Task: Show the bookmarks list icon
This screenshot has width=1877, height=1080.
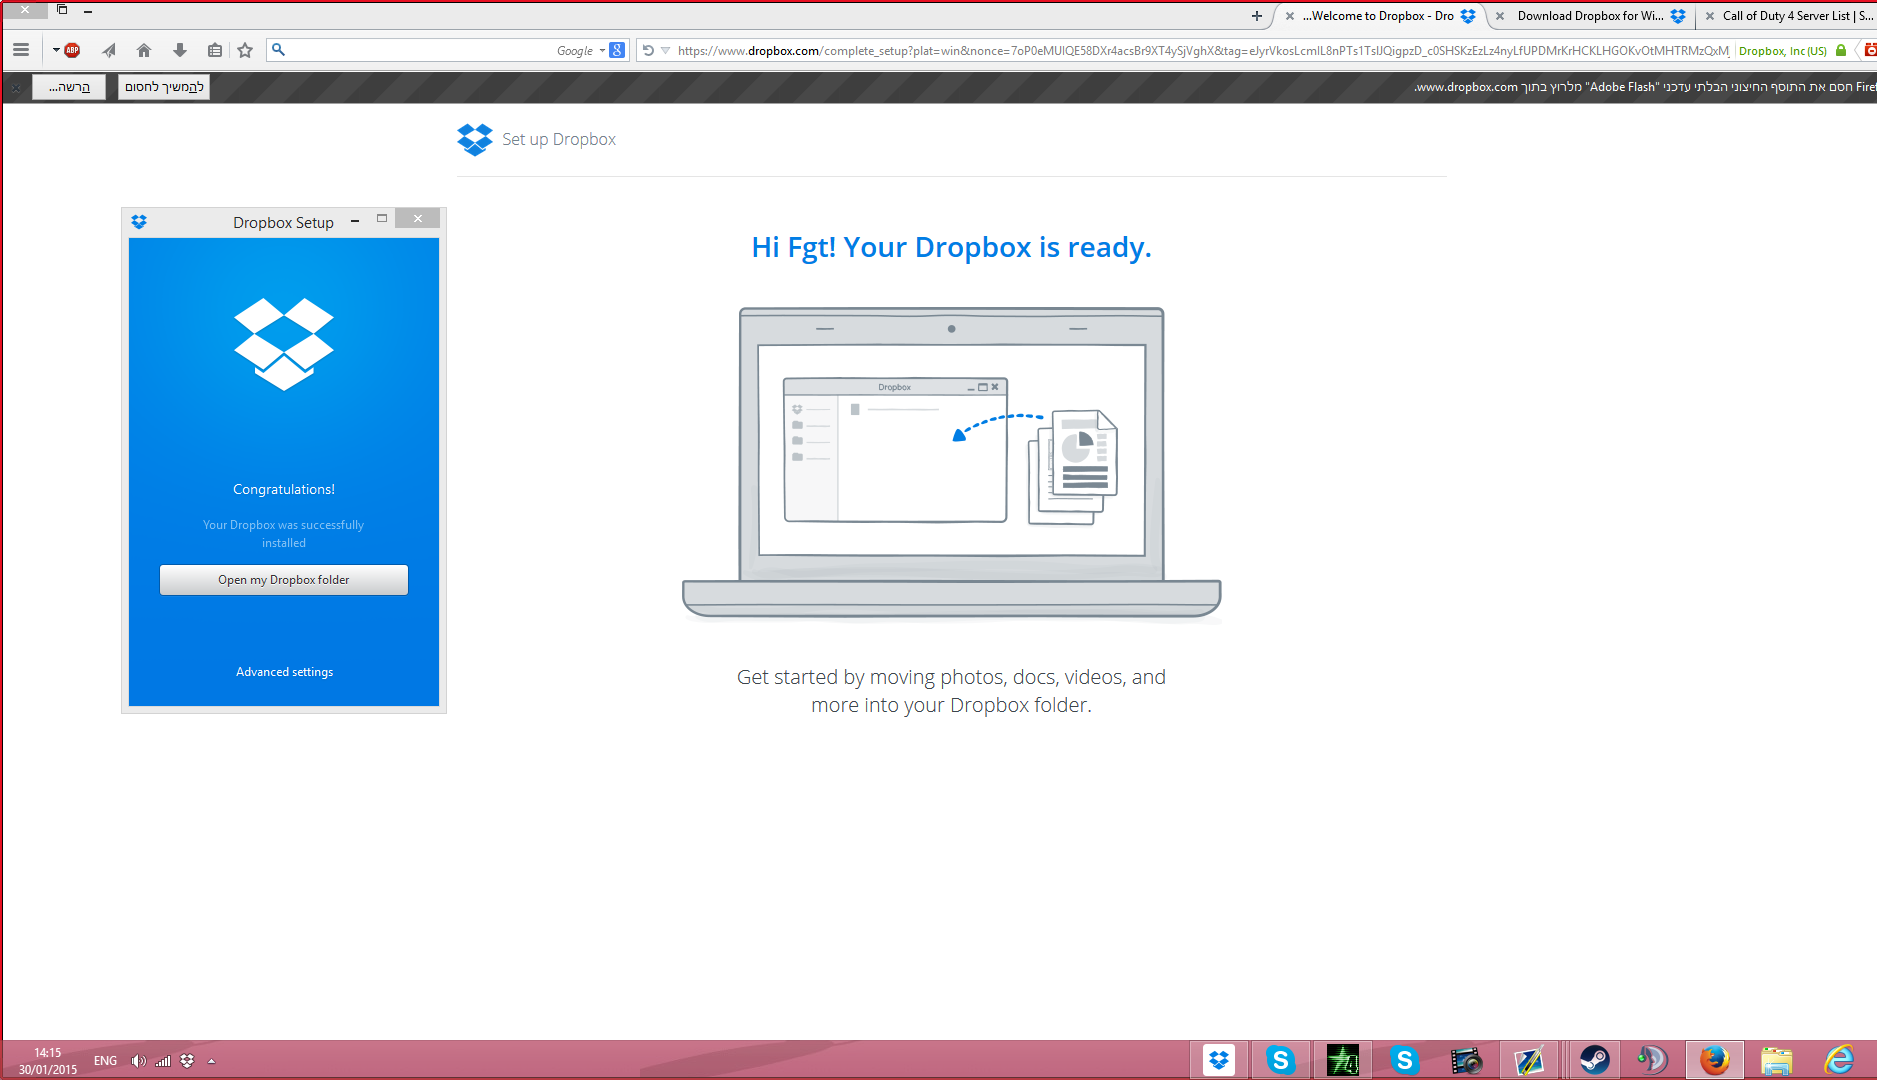Action: coord(215,50)
